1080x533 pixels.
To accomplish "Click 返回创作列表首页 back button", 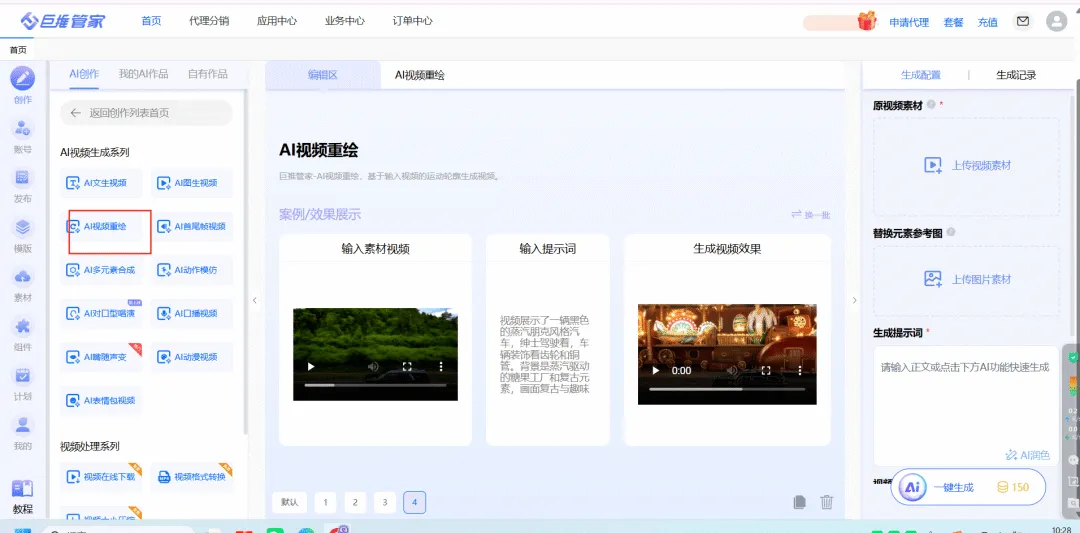I will point(147,113).
